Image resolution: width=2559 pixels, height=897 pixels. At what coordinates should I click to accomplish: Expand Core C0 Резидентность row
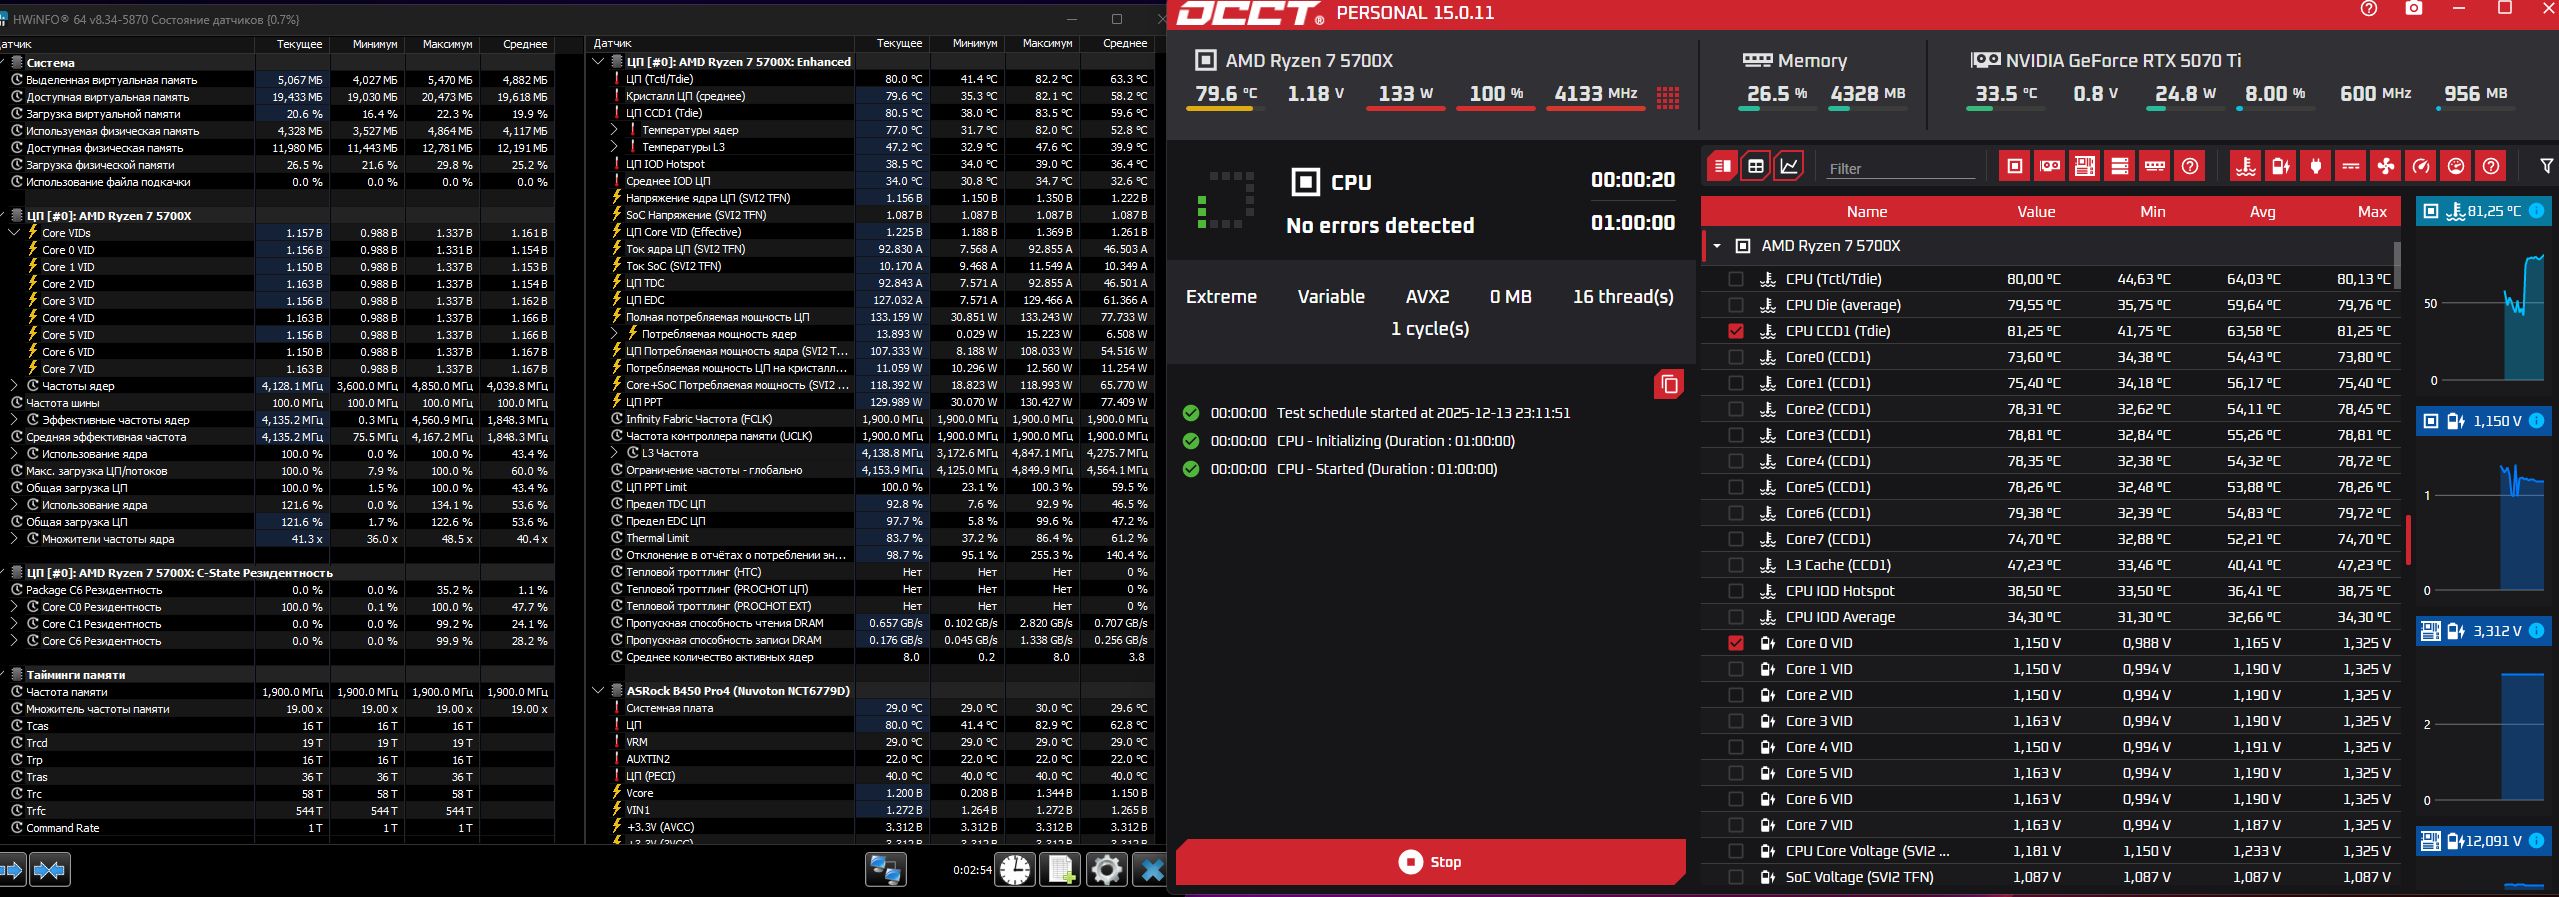14,607
